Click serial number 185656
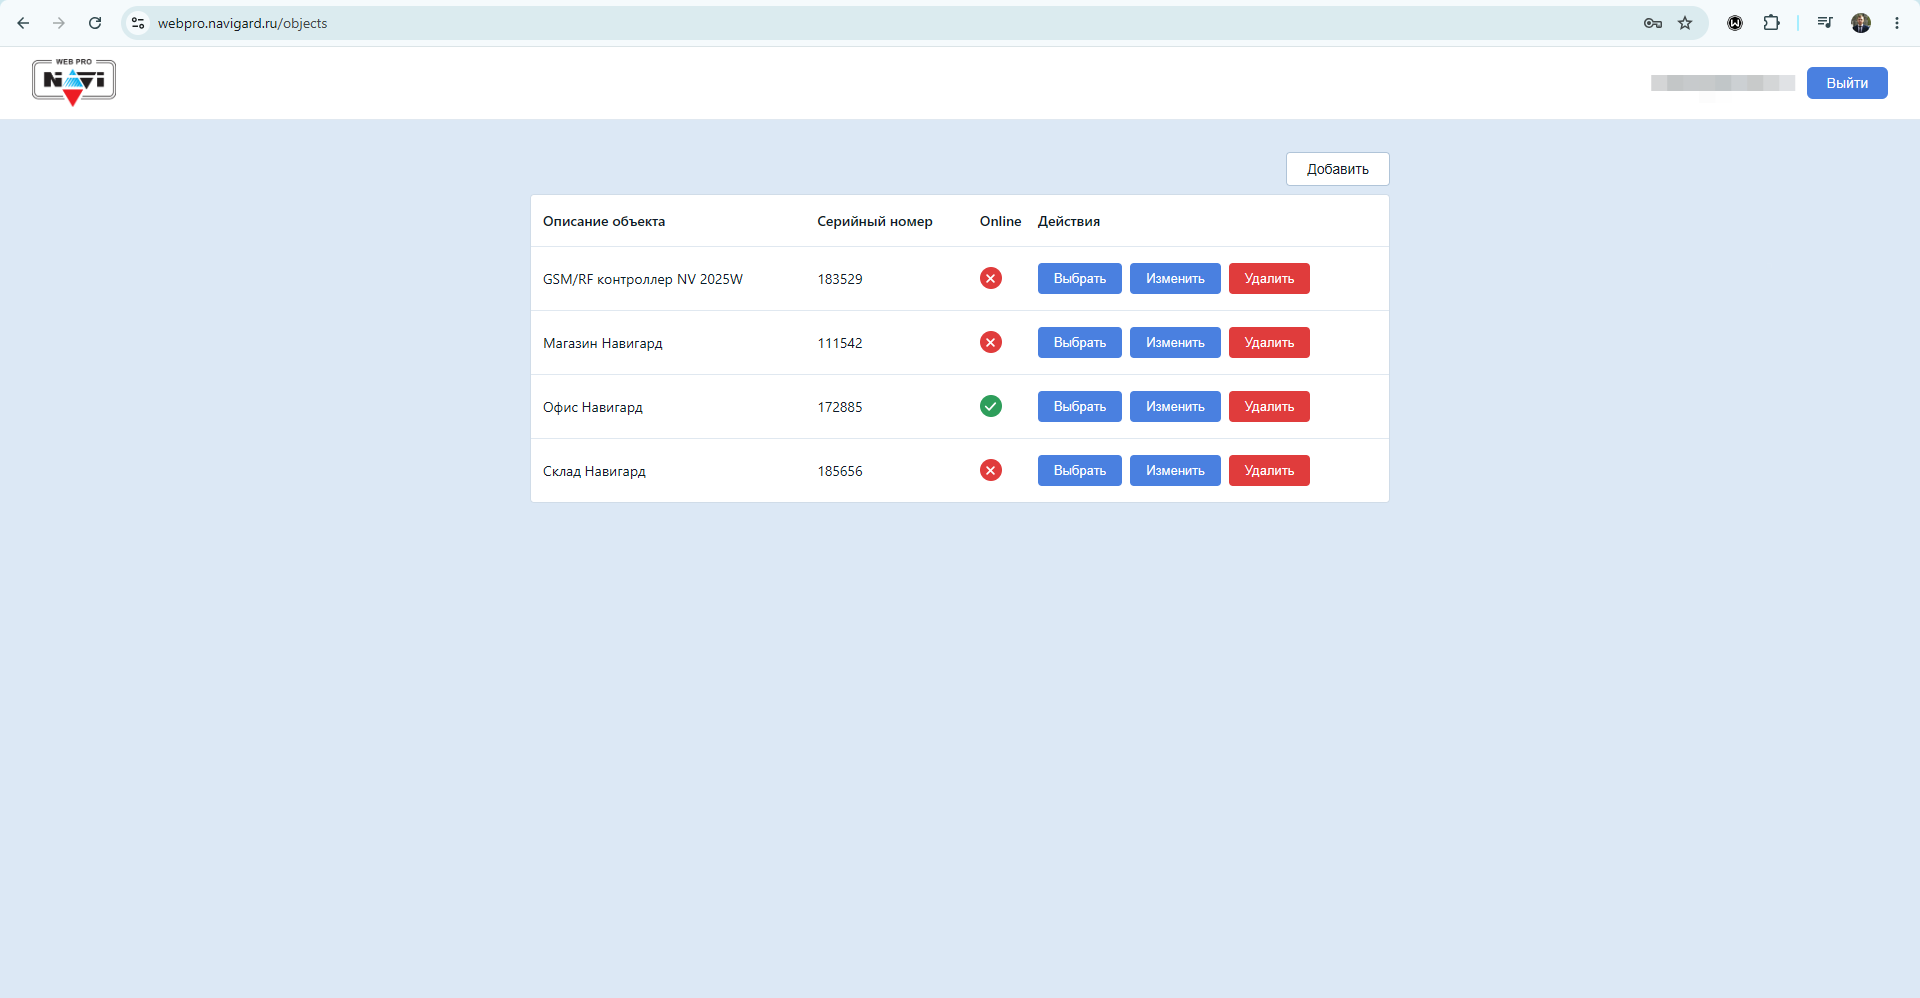The image size is (1920, 998). (840, 471)
